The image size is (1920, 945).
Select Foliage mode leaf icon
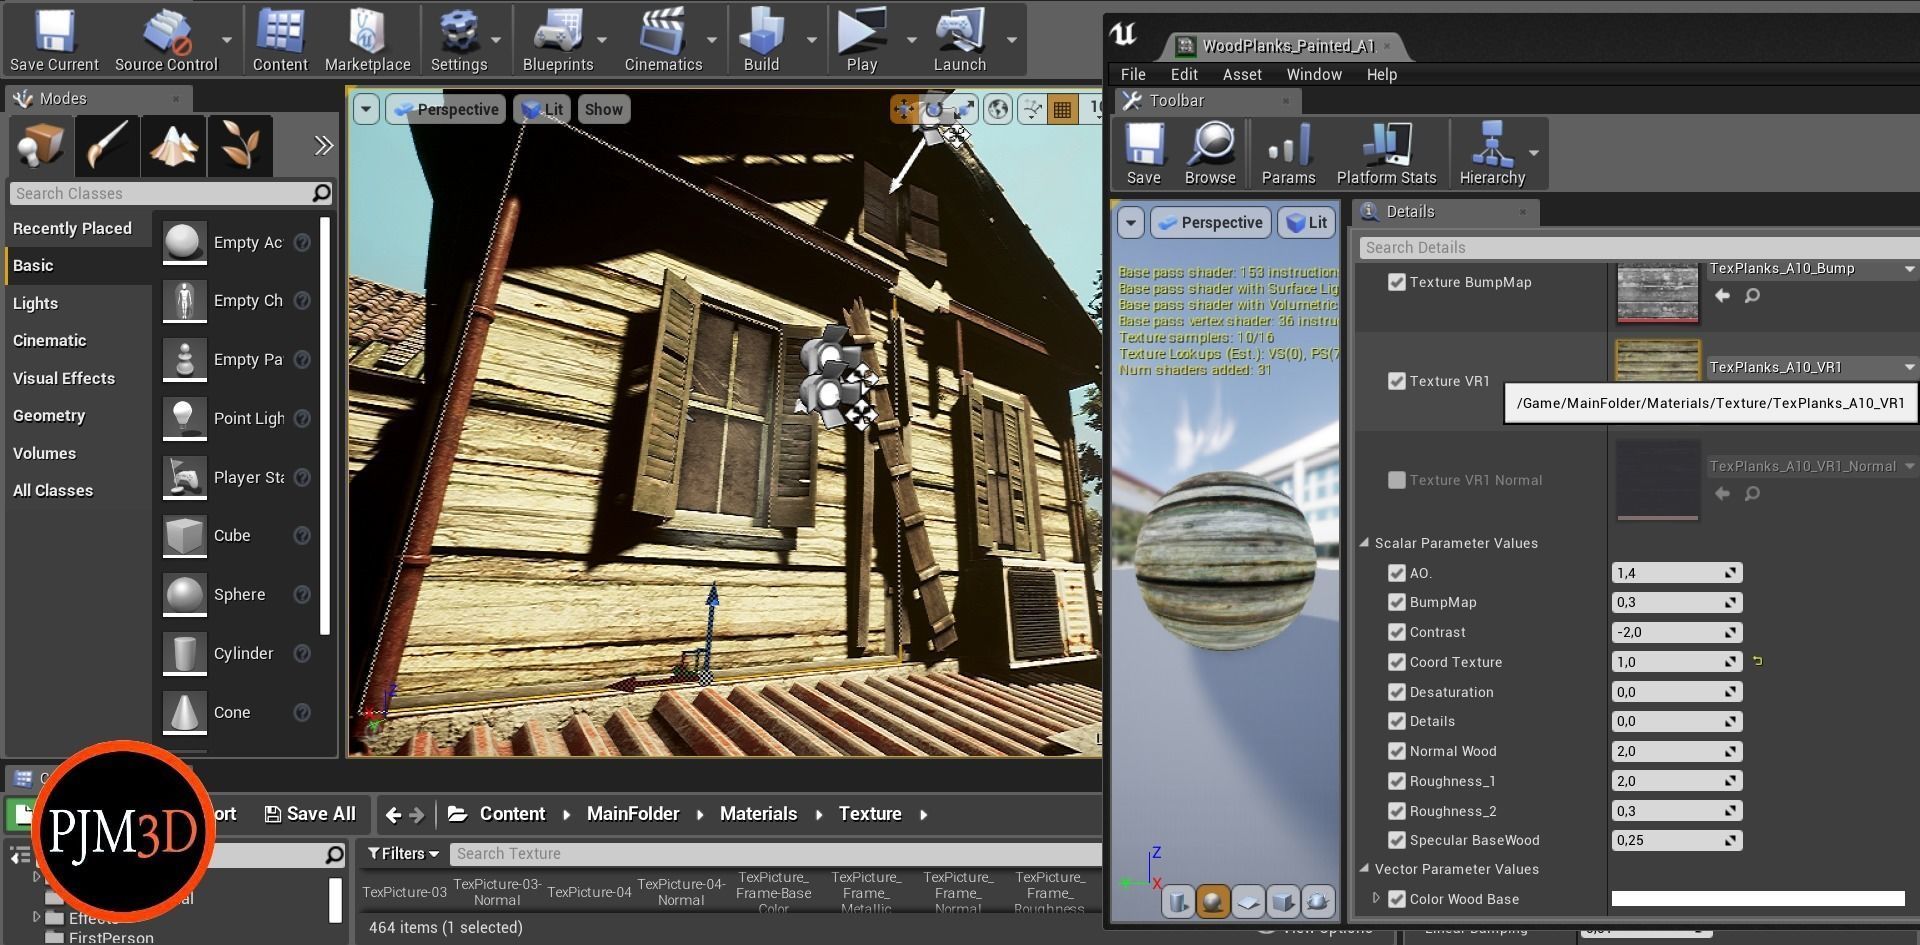pos(240,146)
